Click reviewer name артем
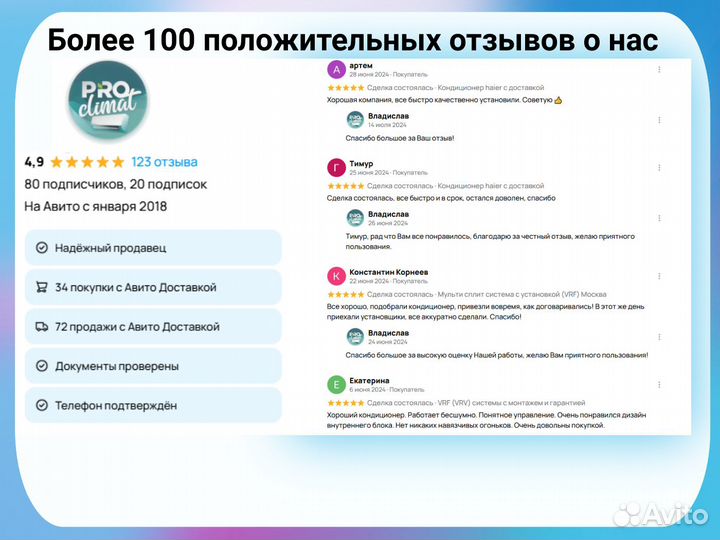 click(x=361, y=66)
